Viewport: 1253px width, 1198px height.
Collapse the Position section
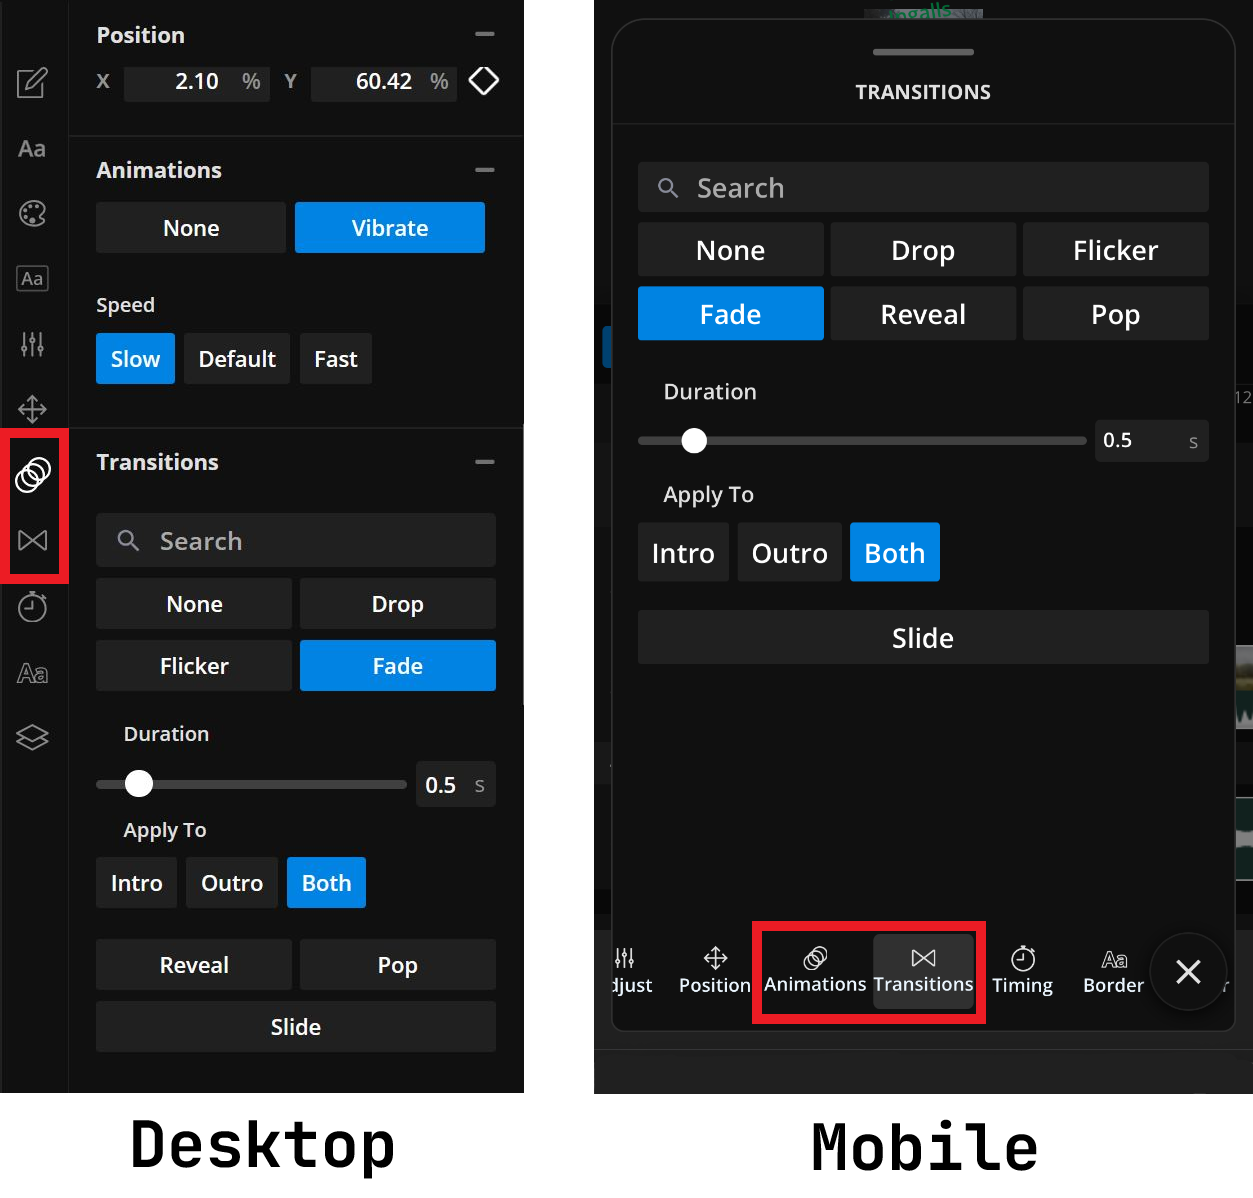tap(485, 35)
